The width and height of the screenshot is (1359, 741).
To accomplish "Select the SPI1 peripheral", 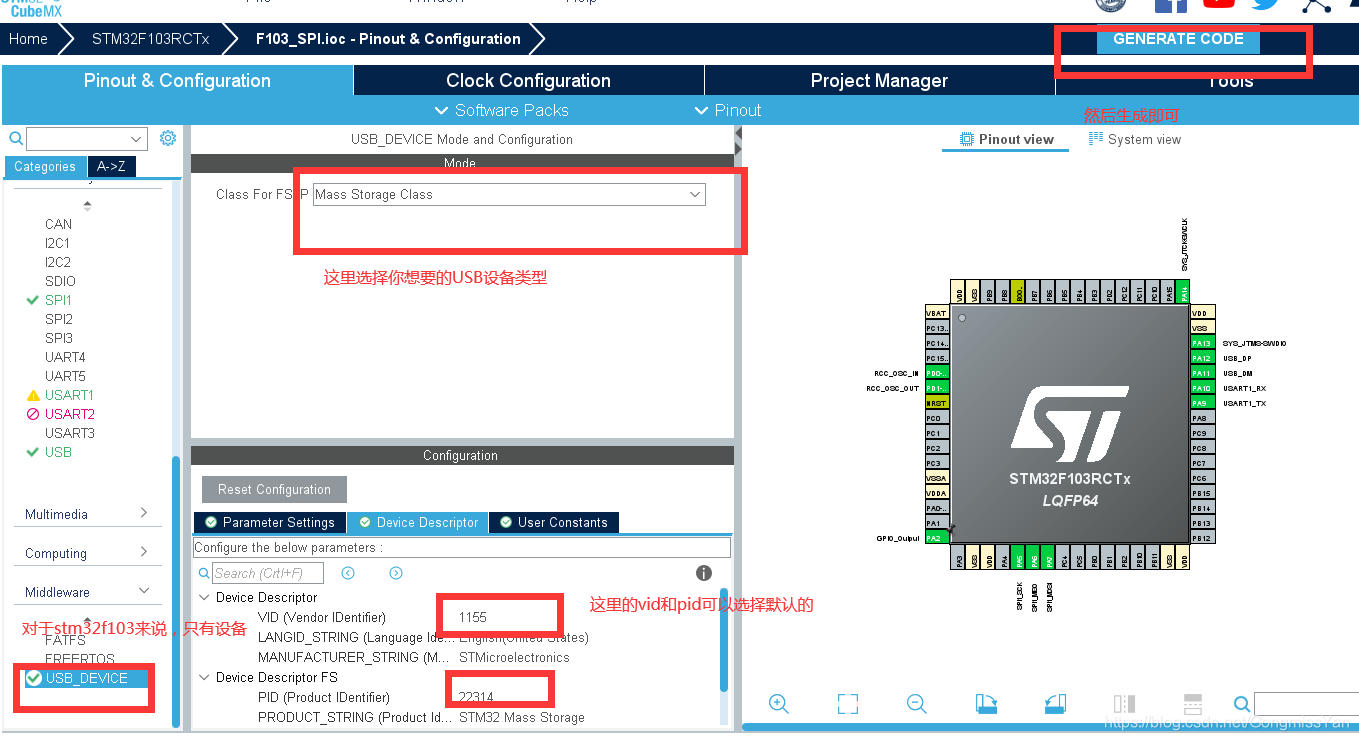I will (58, 300).
